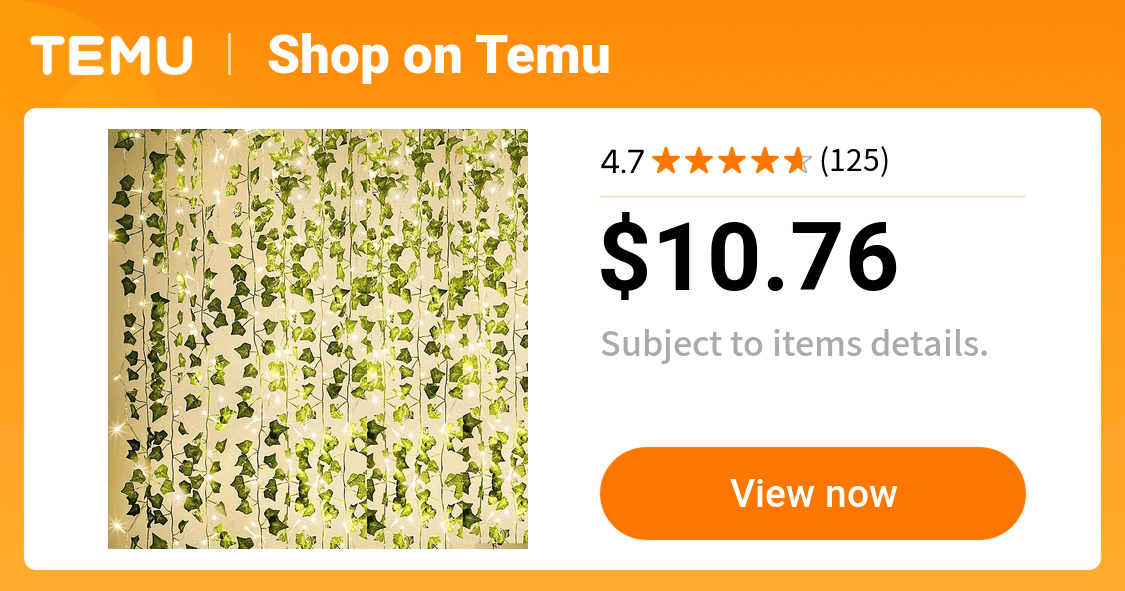Viewport: 1125px width, 591px height.
Task: Select the fourth rating star
Action: [x=764, y=160]
